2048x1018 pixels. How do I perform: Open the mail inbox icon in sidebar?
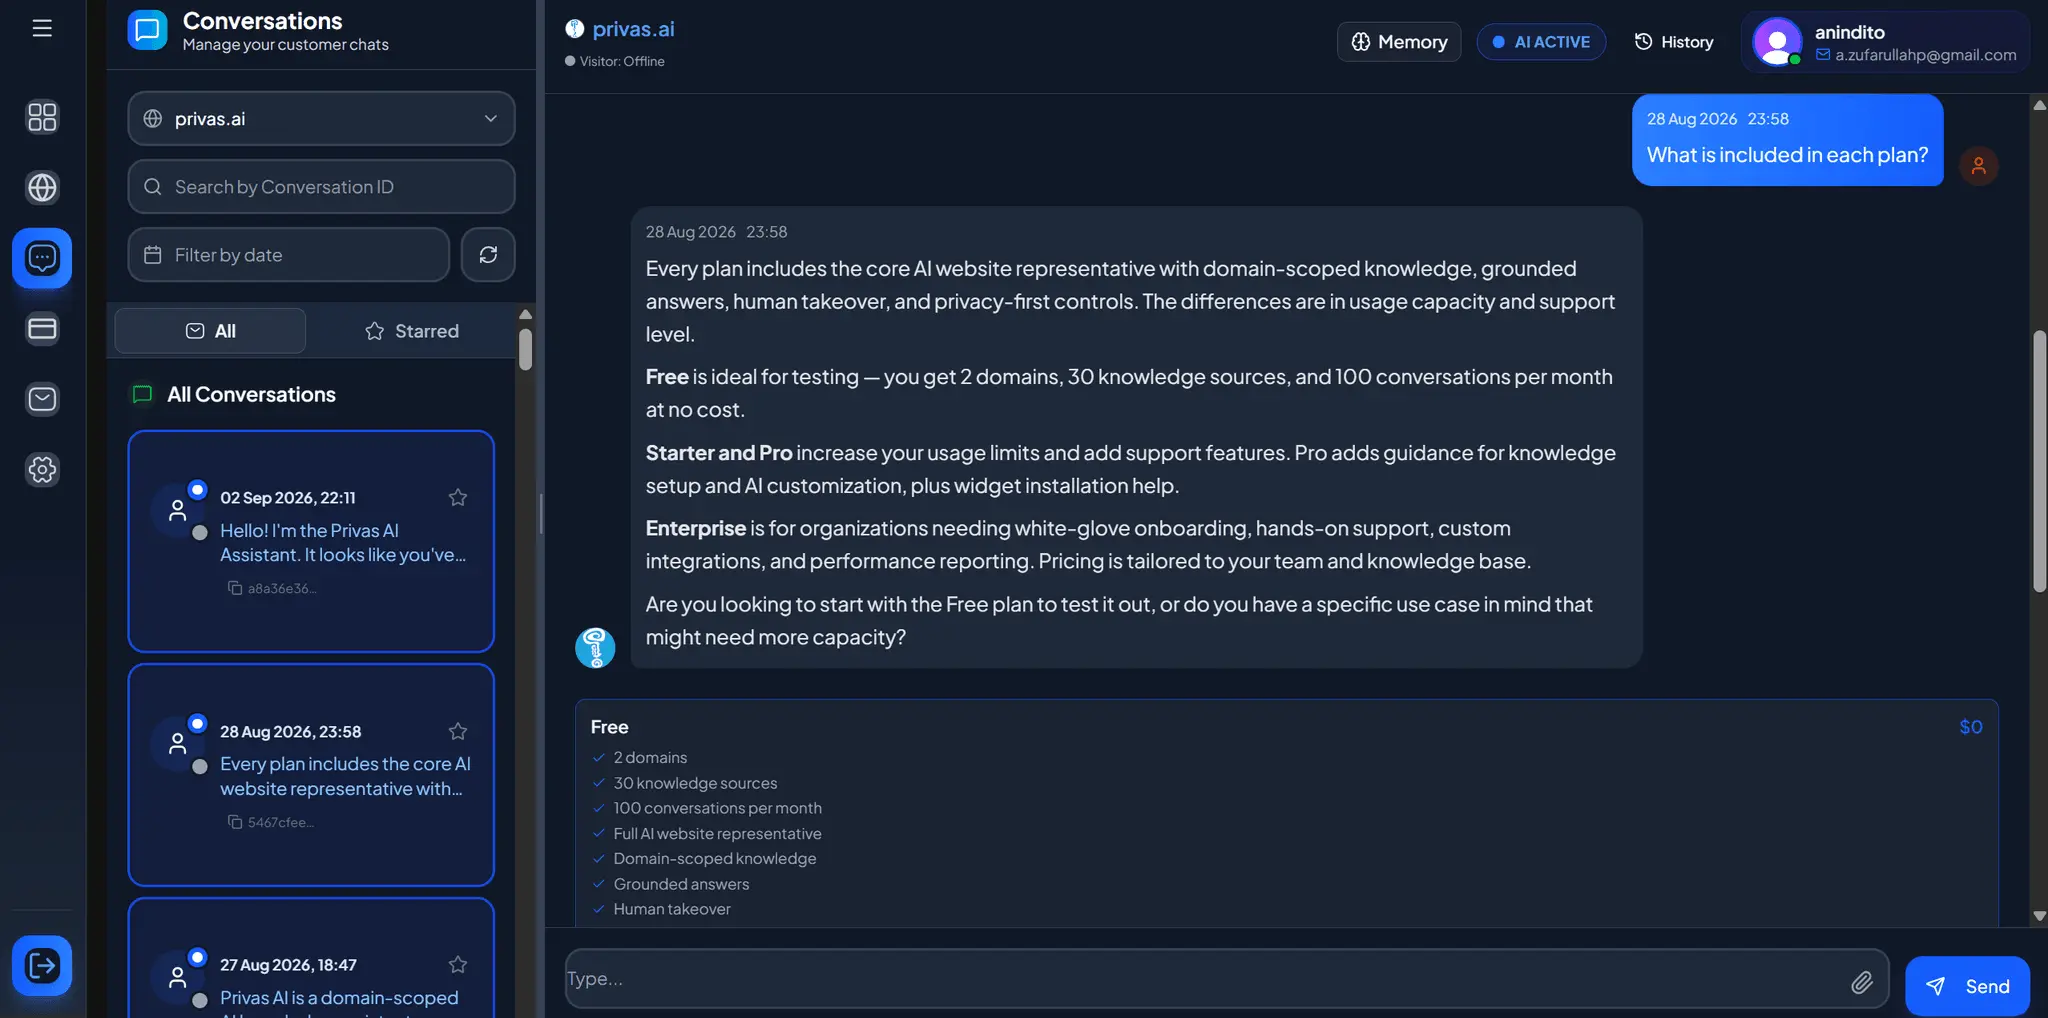pyautogui.click(x=42, y=399)
